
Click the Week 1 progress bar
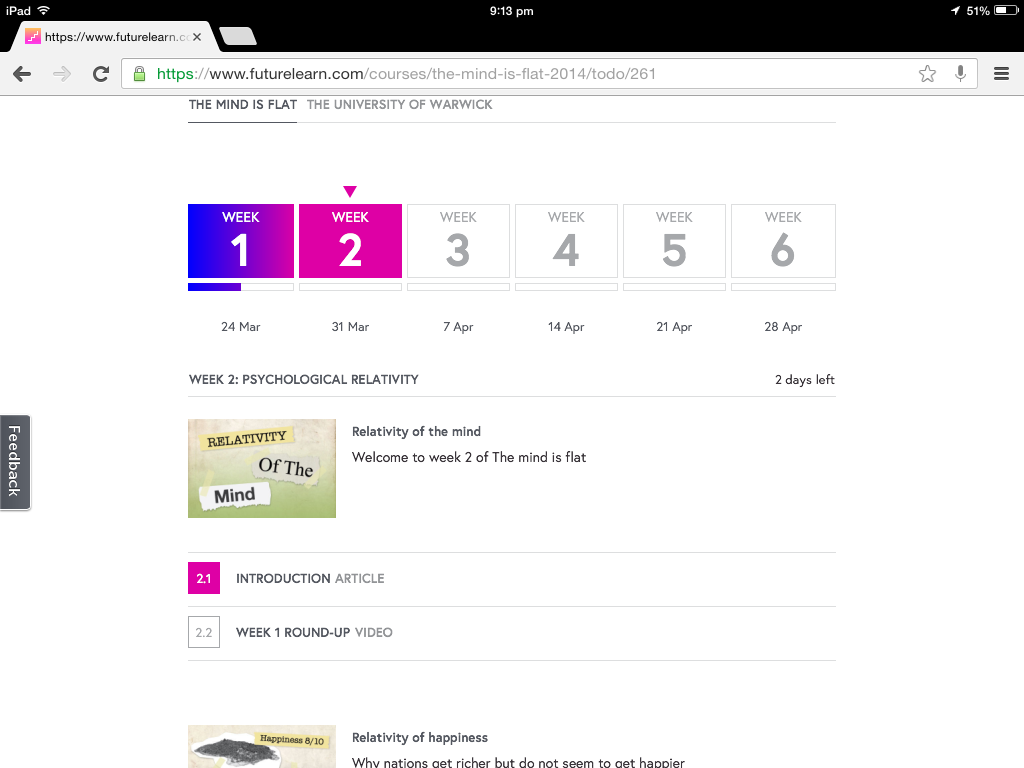241,287
